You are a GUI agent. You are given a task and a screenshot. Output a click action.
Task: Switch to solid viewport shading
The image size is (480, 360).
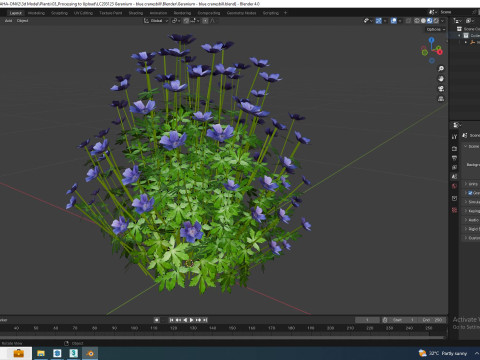[x=423, y=21]
